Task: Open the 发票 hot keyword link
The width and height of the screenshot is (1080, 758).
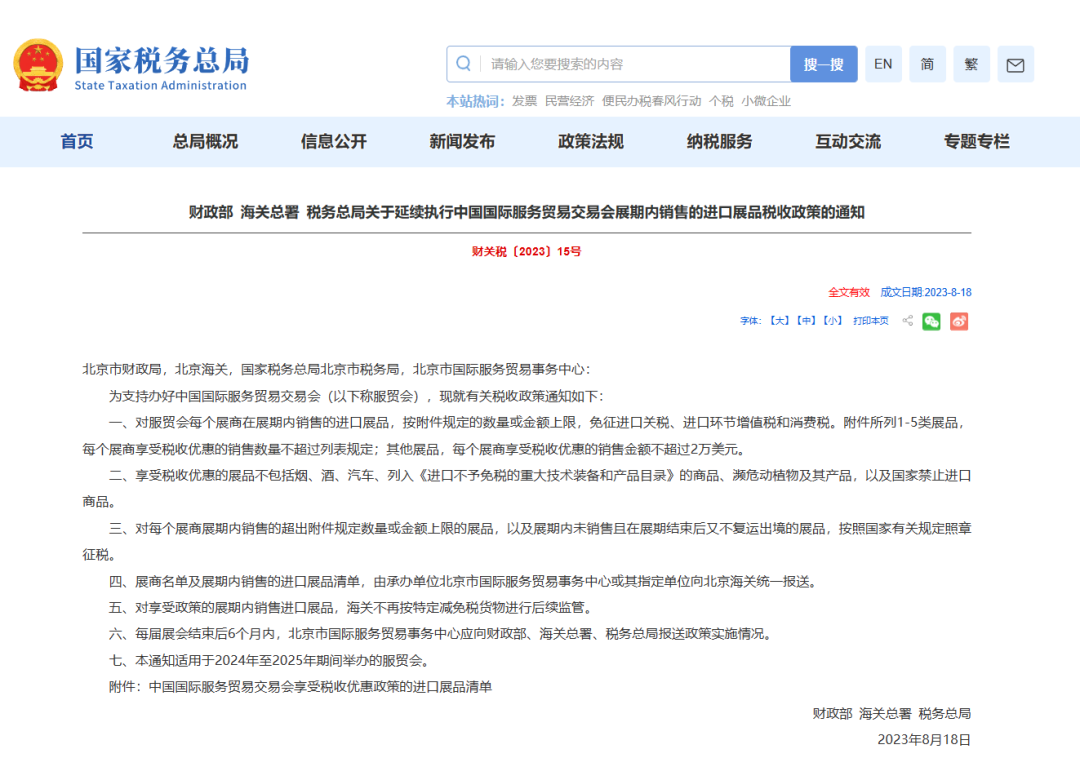Action: pyautogui.click(x=524, y=101)
